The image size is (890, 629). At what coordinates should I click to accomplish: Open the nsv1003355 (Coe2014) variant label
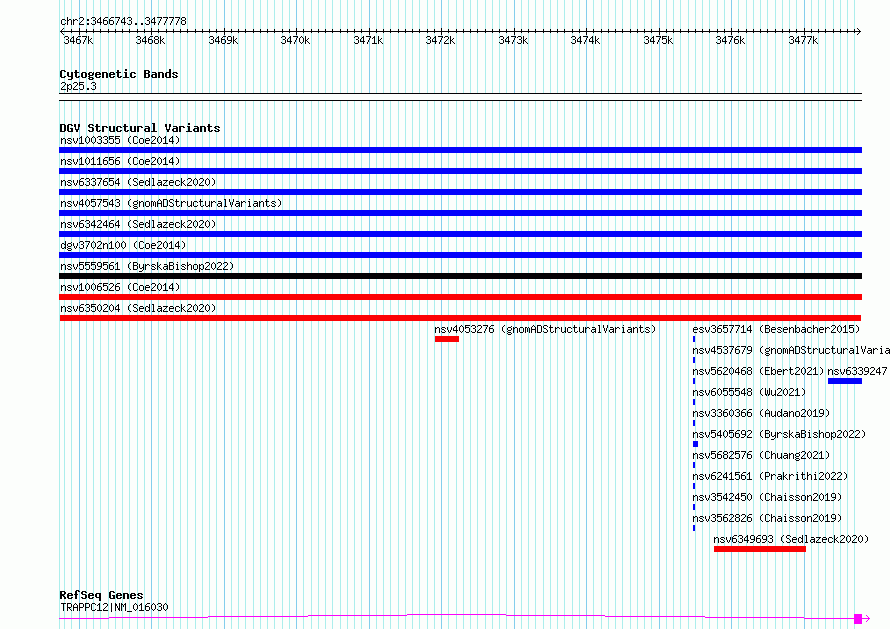(x=120, y=140)
